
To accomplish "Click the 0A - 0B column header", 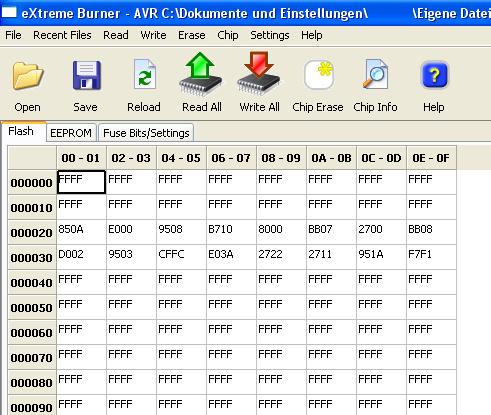I will tap(331, 158).
